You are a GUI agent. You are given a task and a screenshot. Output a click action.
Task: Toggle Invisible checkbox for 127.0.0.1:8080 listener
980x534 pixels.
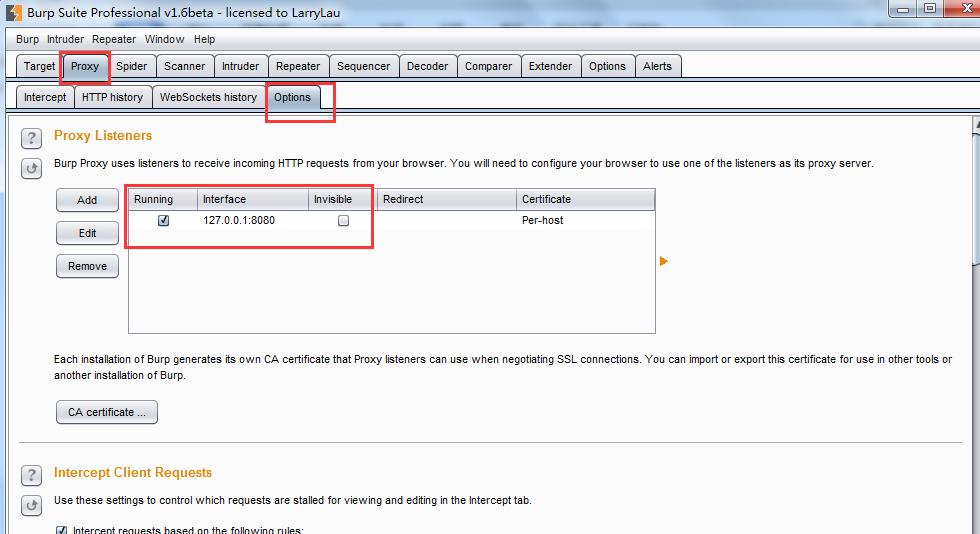(343, 220)
